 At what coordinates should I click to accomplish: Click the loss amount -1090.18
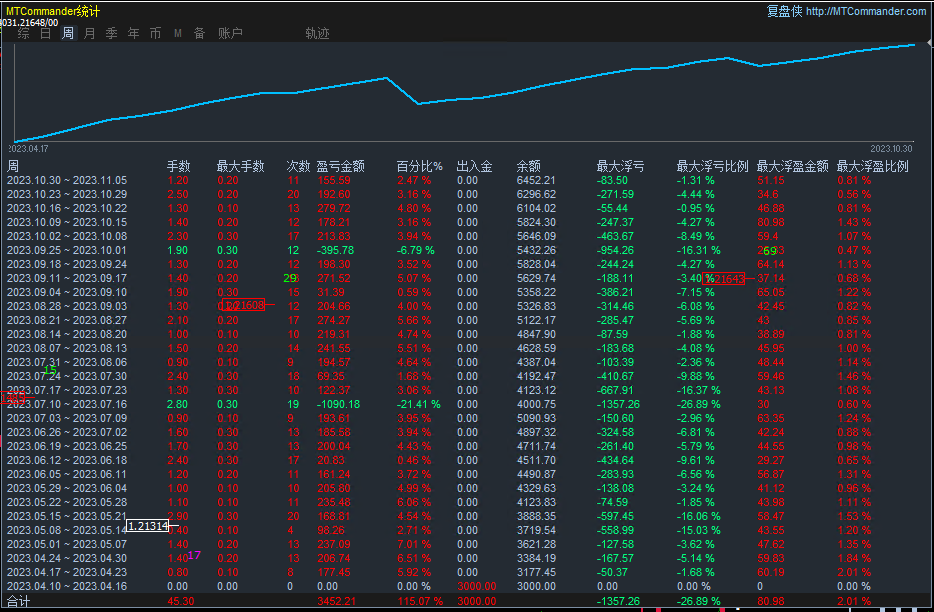click(x=338, y=405)
